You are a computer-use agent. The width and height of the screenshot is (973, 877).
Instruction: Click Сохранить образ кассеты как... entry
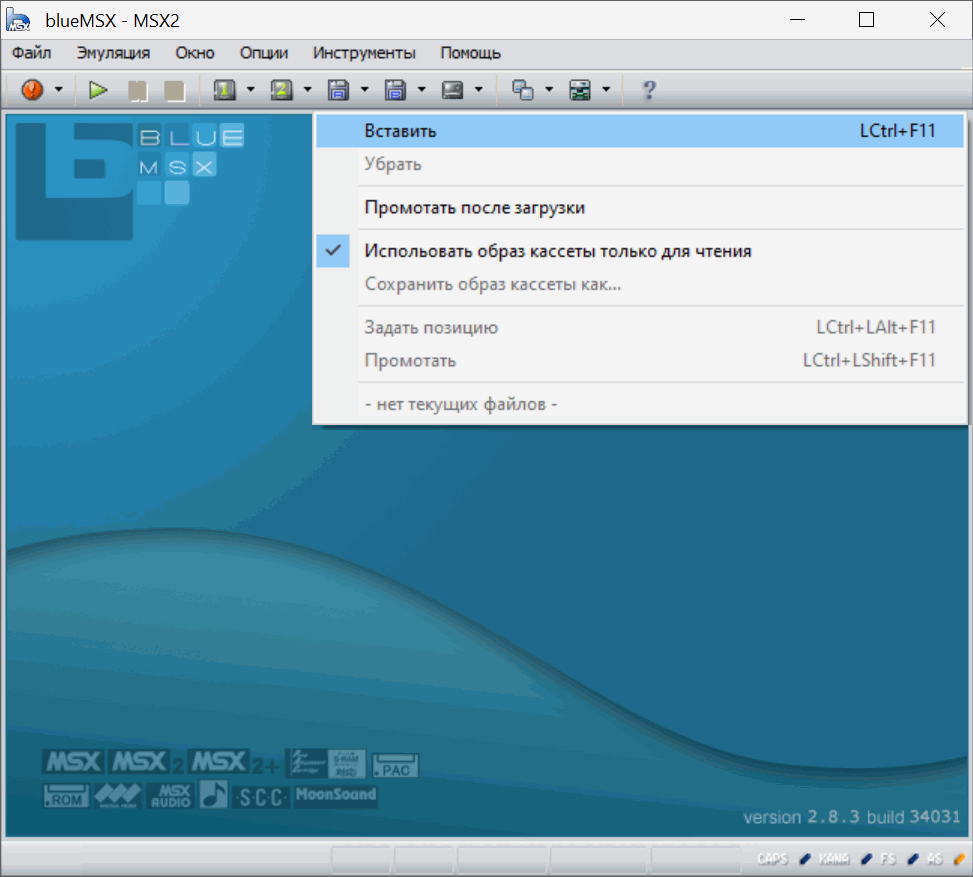[640, 284]
